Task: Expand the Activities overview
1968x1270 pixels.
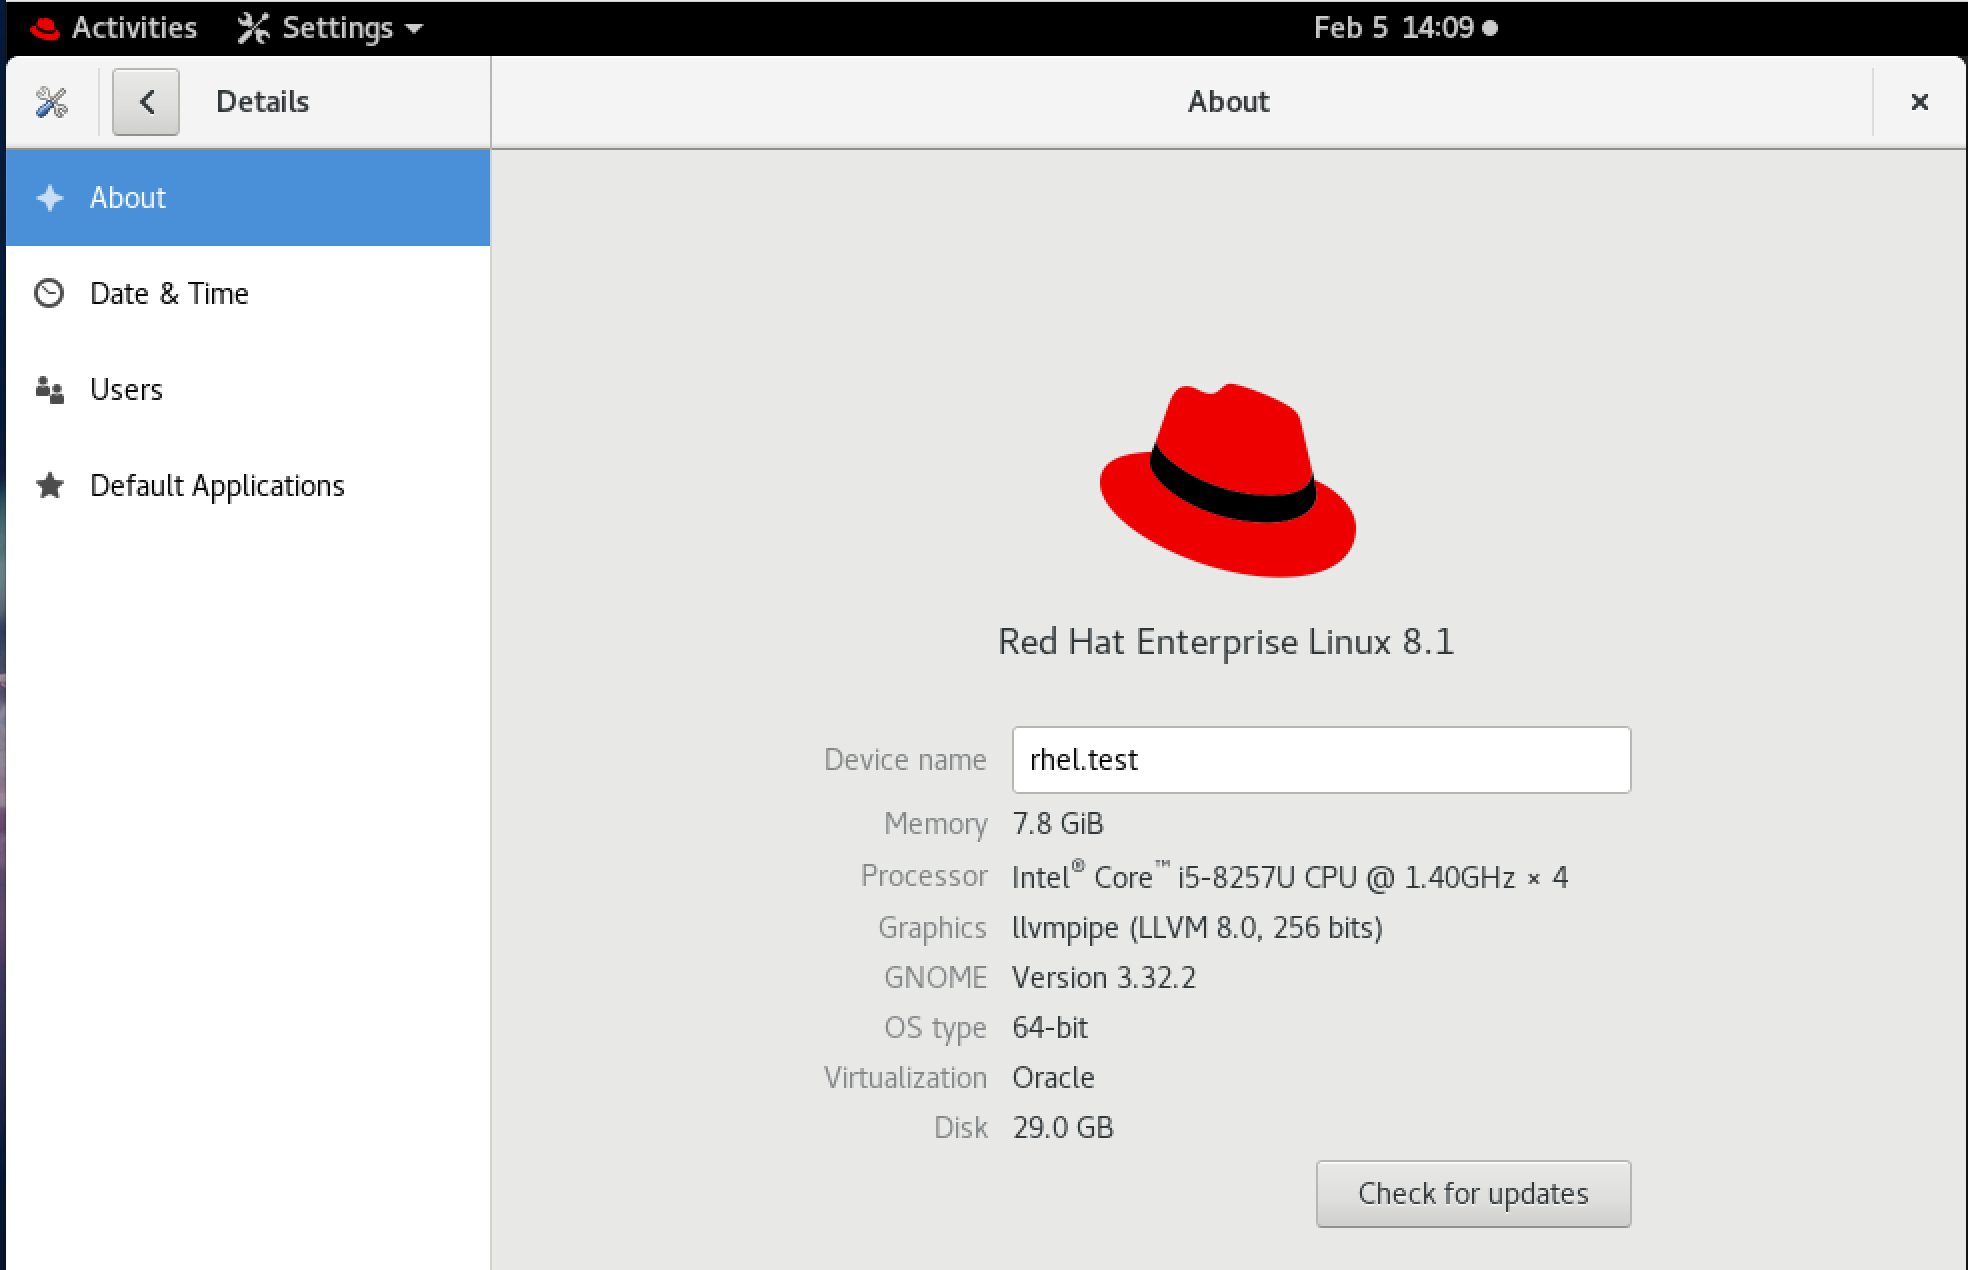Action: 133,27
